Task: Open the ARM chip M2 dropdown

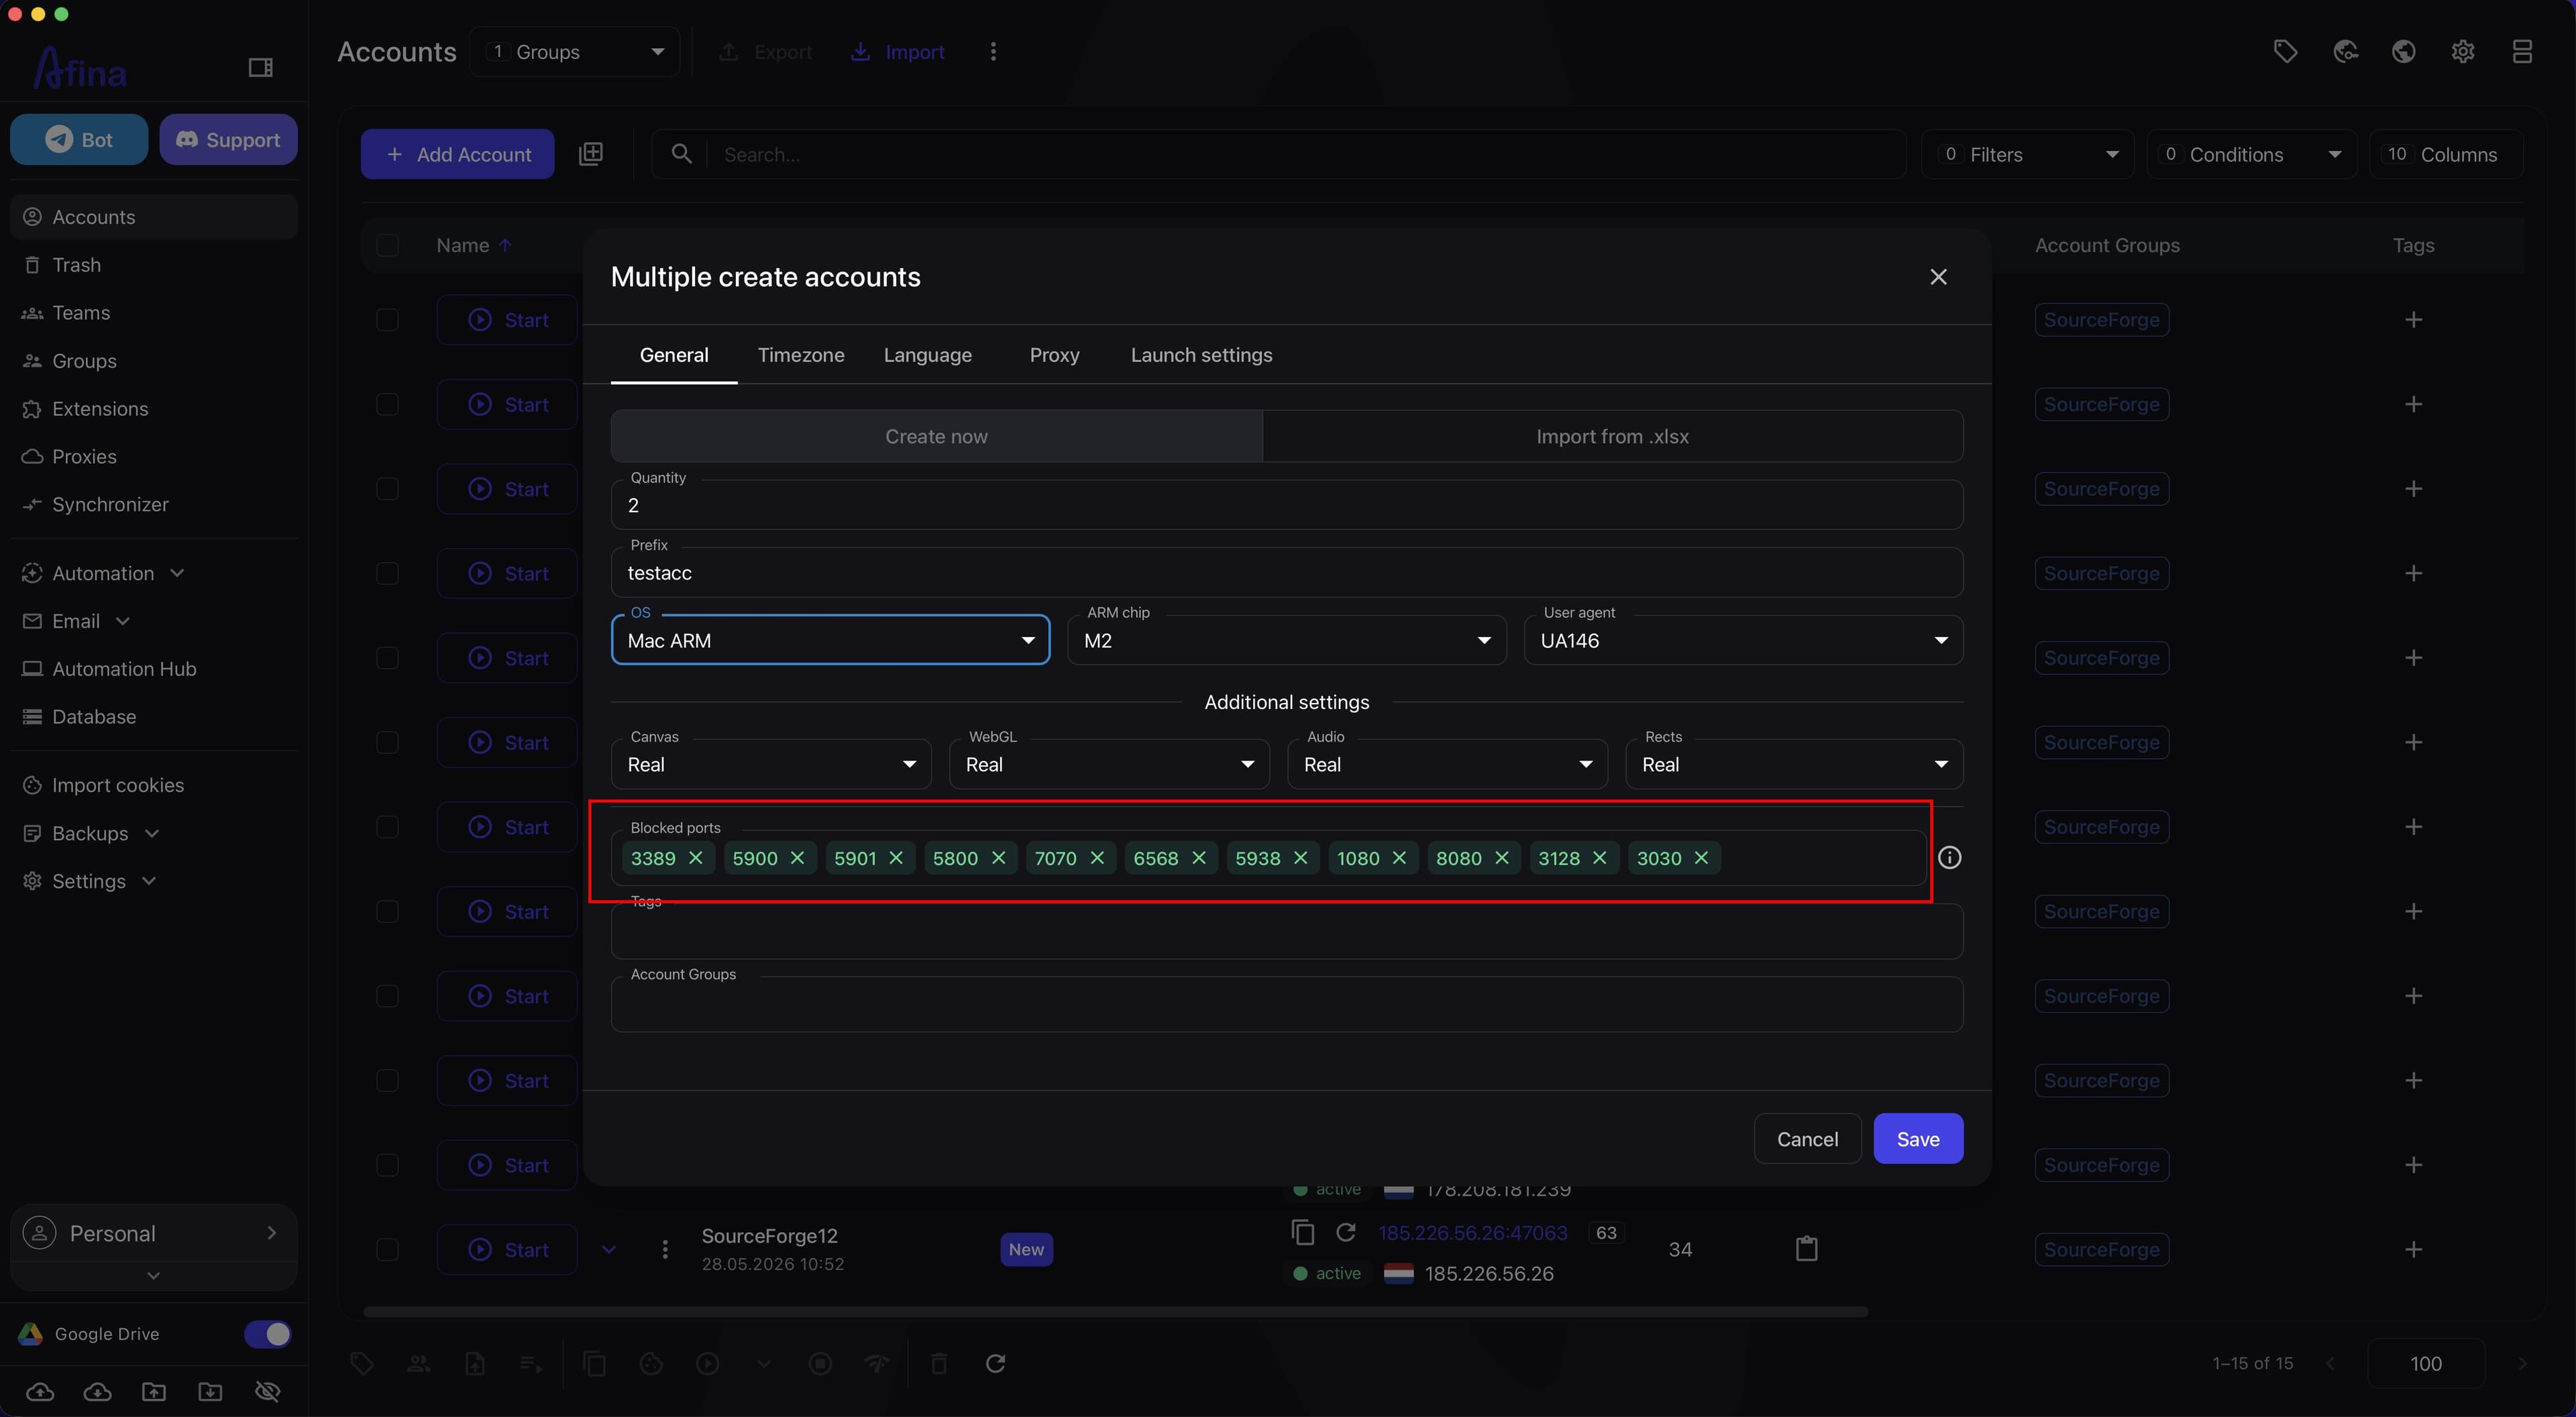Action: (1286, 640)
